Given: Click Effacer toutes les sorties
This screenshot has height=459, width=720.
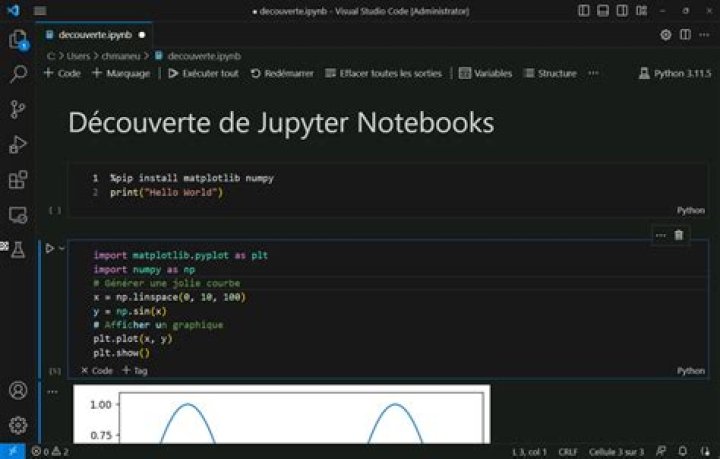Looking at the screenshot, I should [x=383, y=73].
